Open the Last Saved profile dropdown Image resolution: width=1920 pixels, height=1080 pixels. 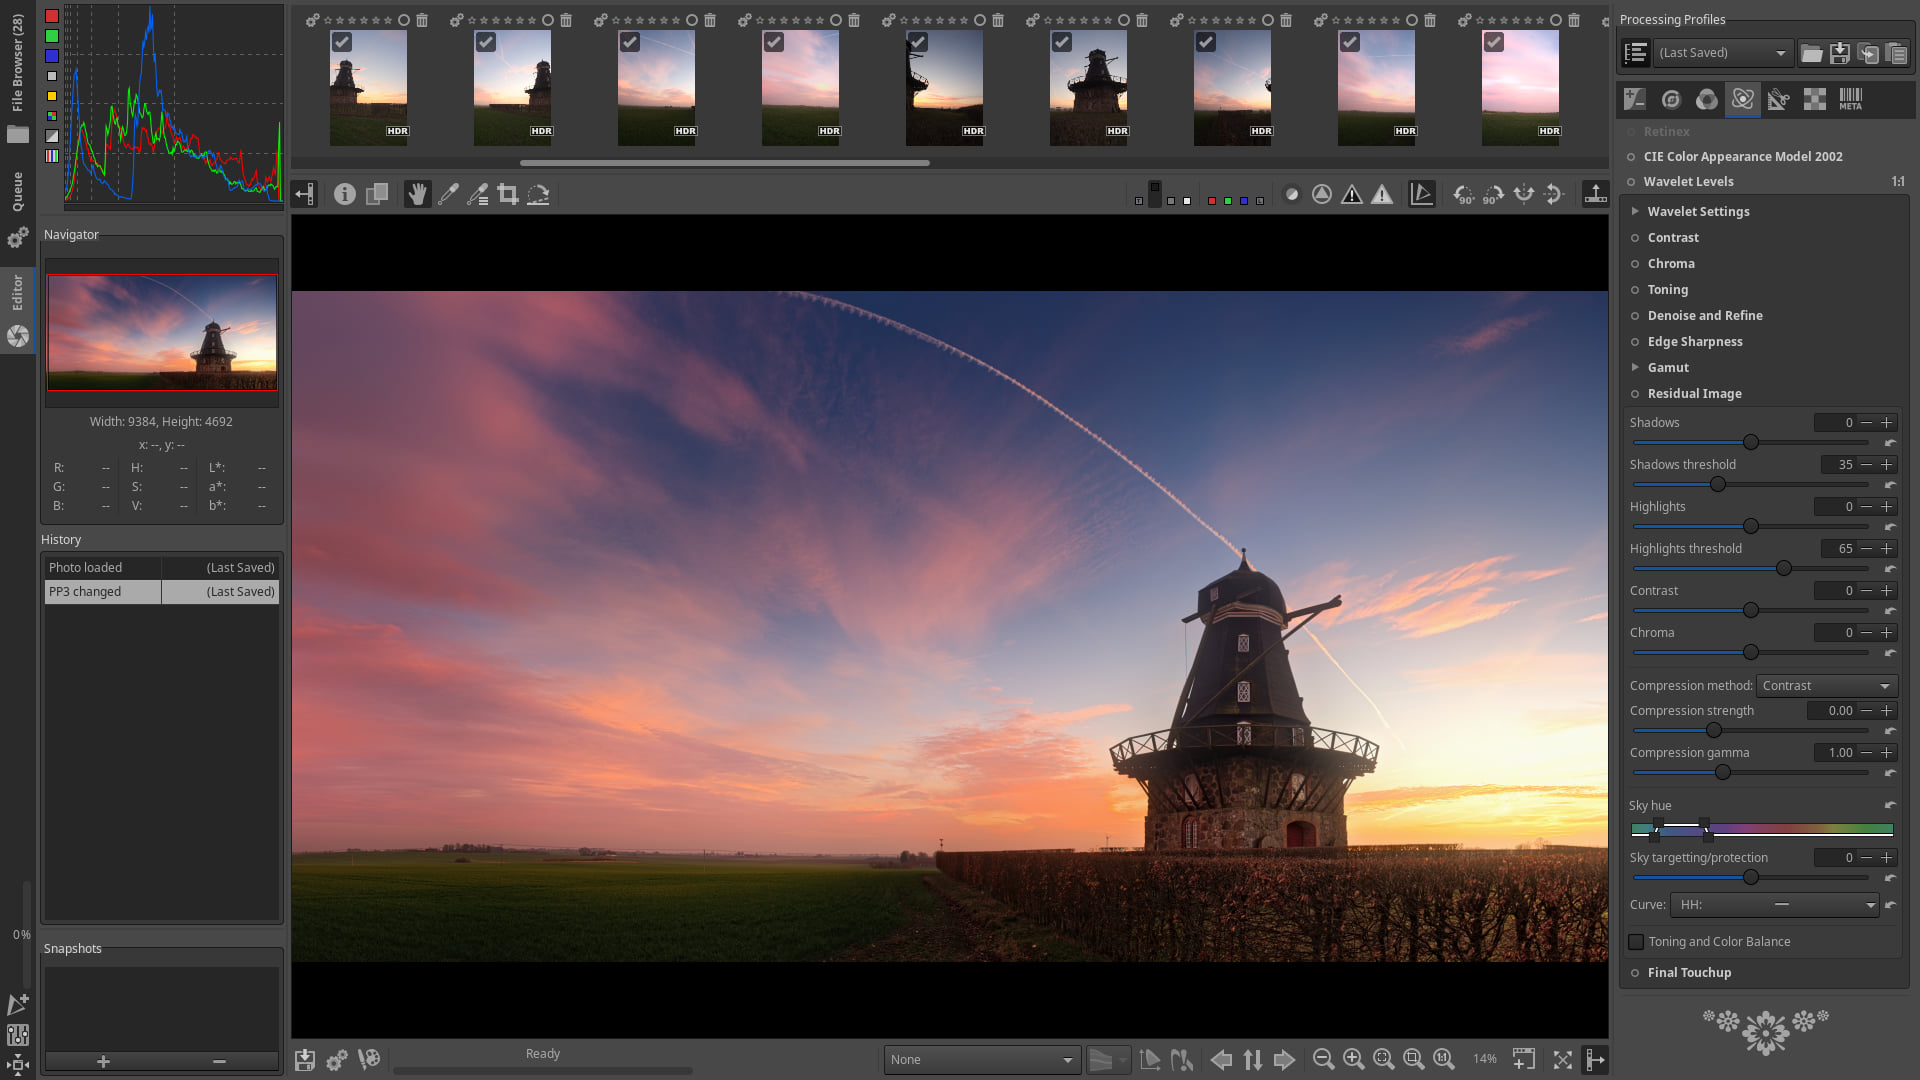click(1722, 52)
